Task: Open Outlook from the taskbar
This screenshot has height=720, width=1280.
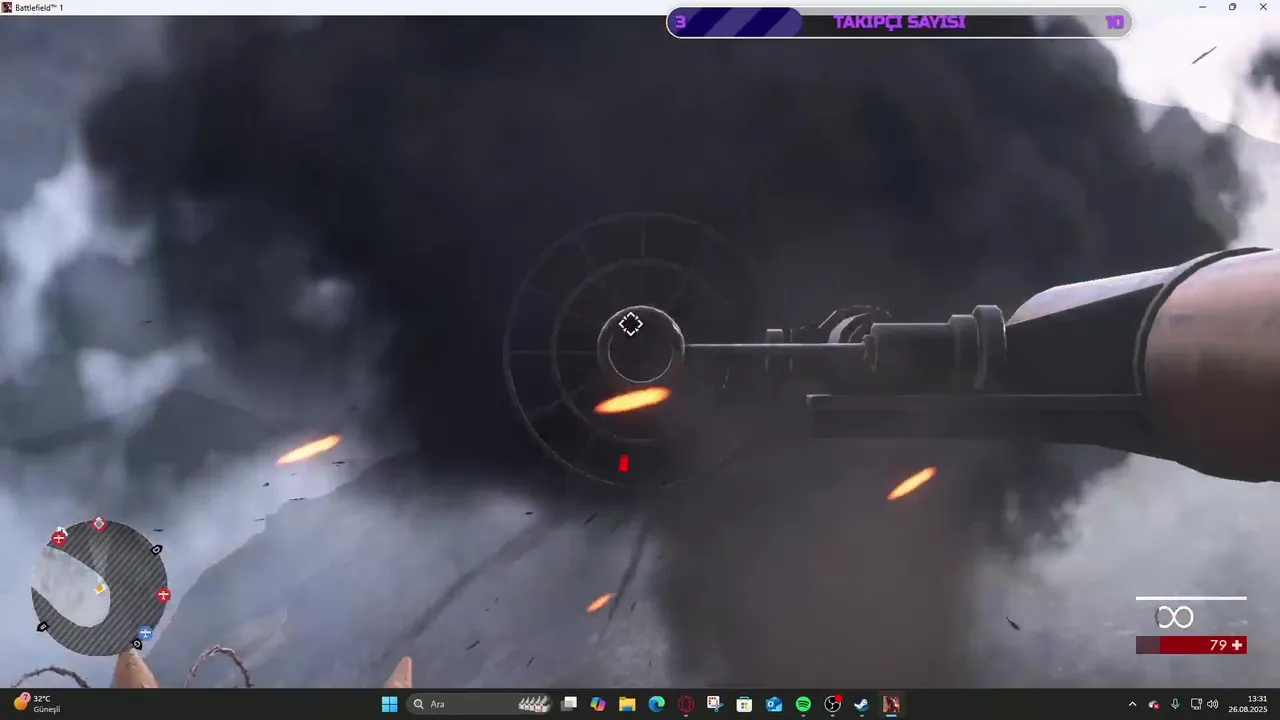Action: [x=774, y=704]
